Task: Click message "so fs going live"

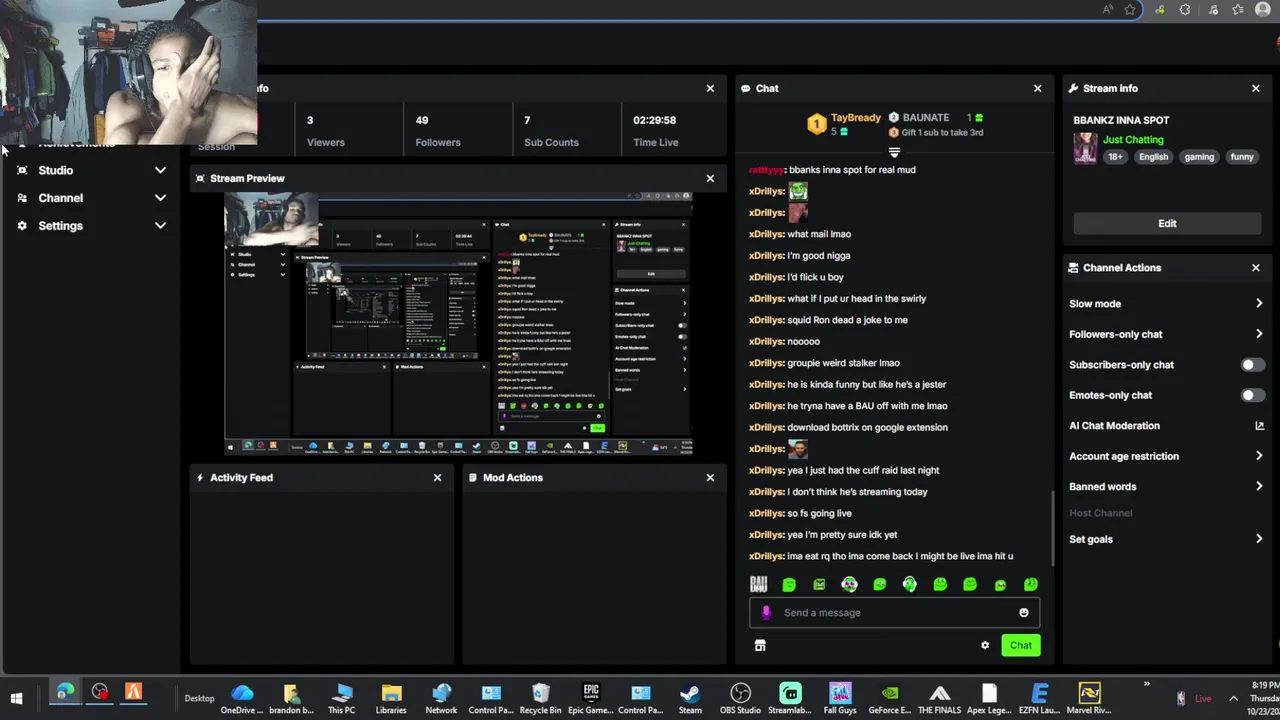Action: (819, 513)
